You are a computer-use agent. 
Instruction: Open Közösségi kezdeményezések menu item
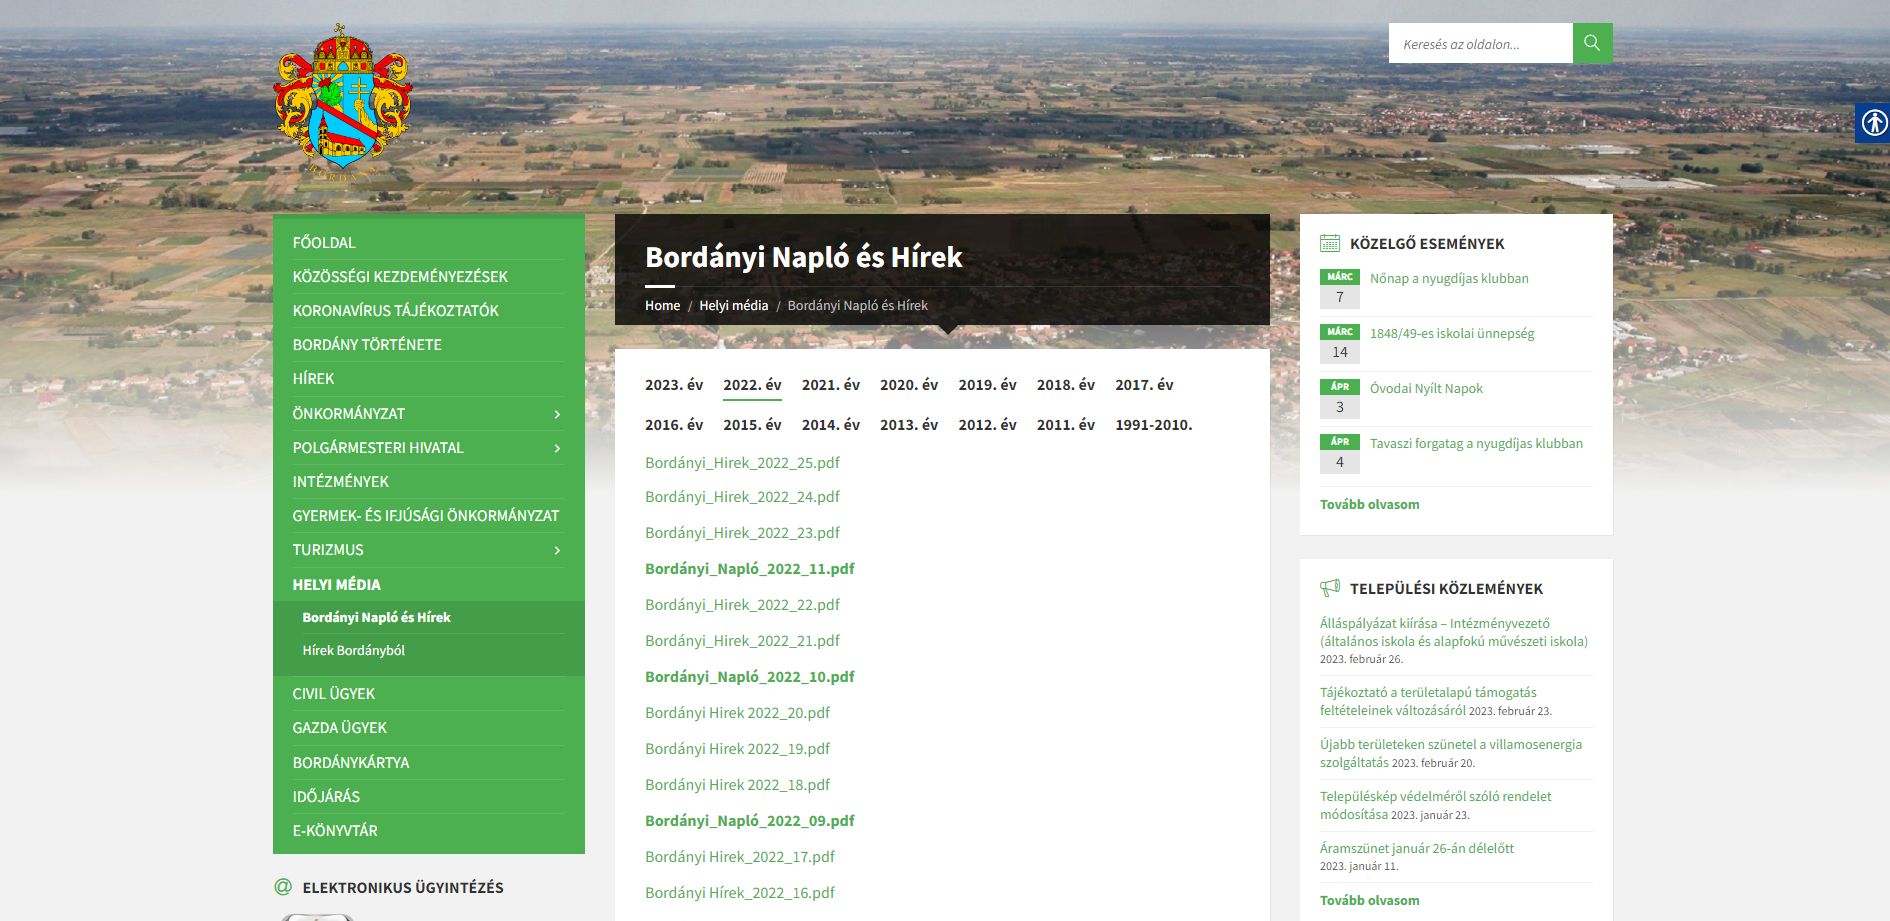[400, 276]
